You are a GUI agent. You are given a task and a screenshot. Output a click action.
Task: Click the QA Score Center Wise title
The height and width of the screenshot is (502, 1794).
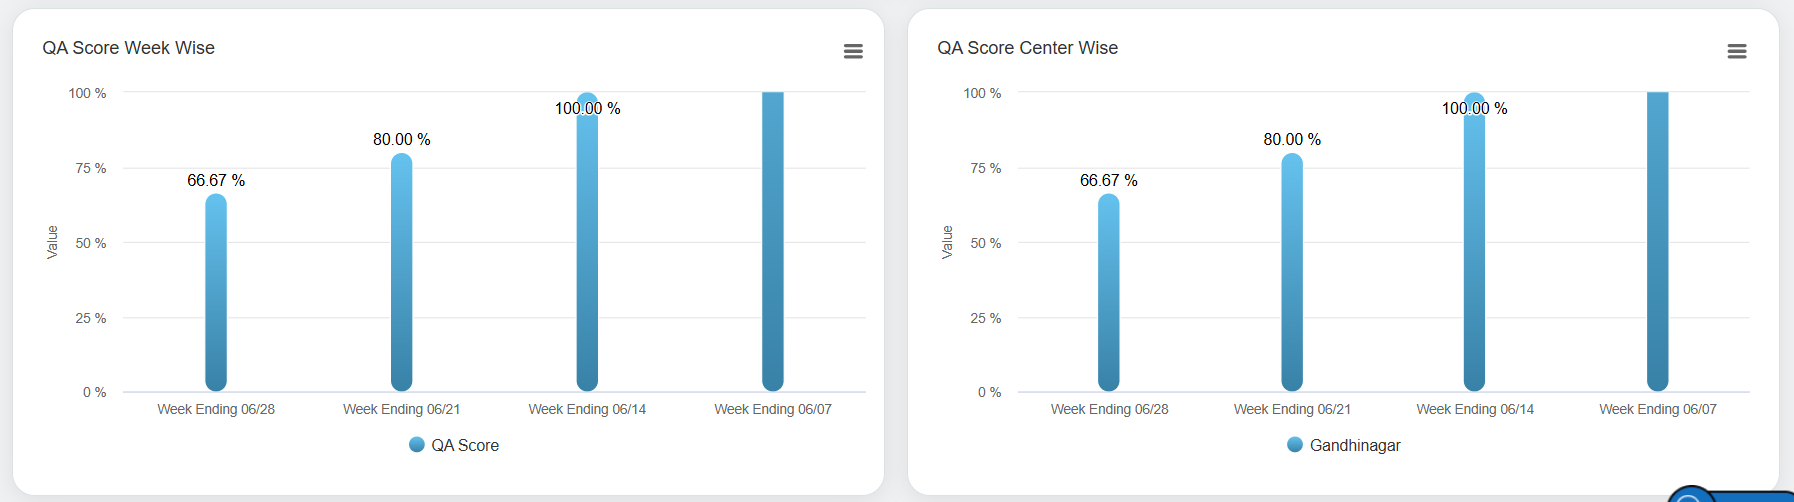[x=1027, y=48]
